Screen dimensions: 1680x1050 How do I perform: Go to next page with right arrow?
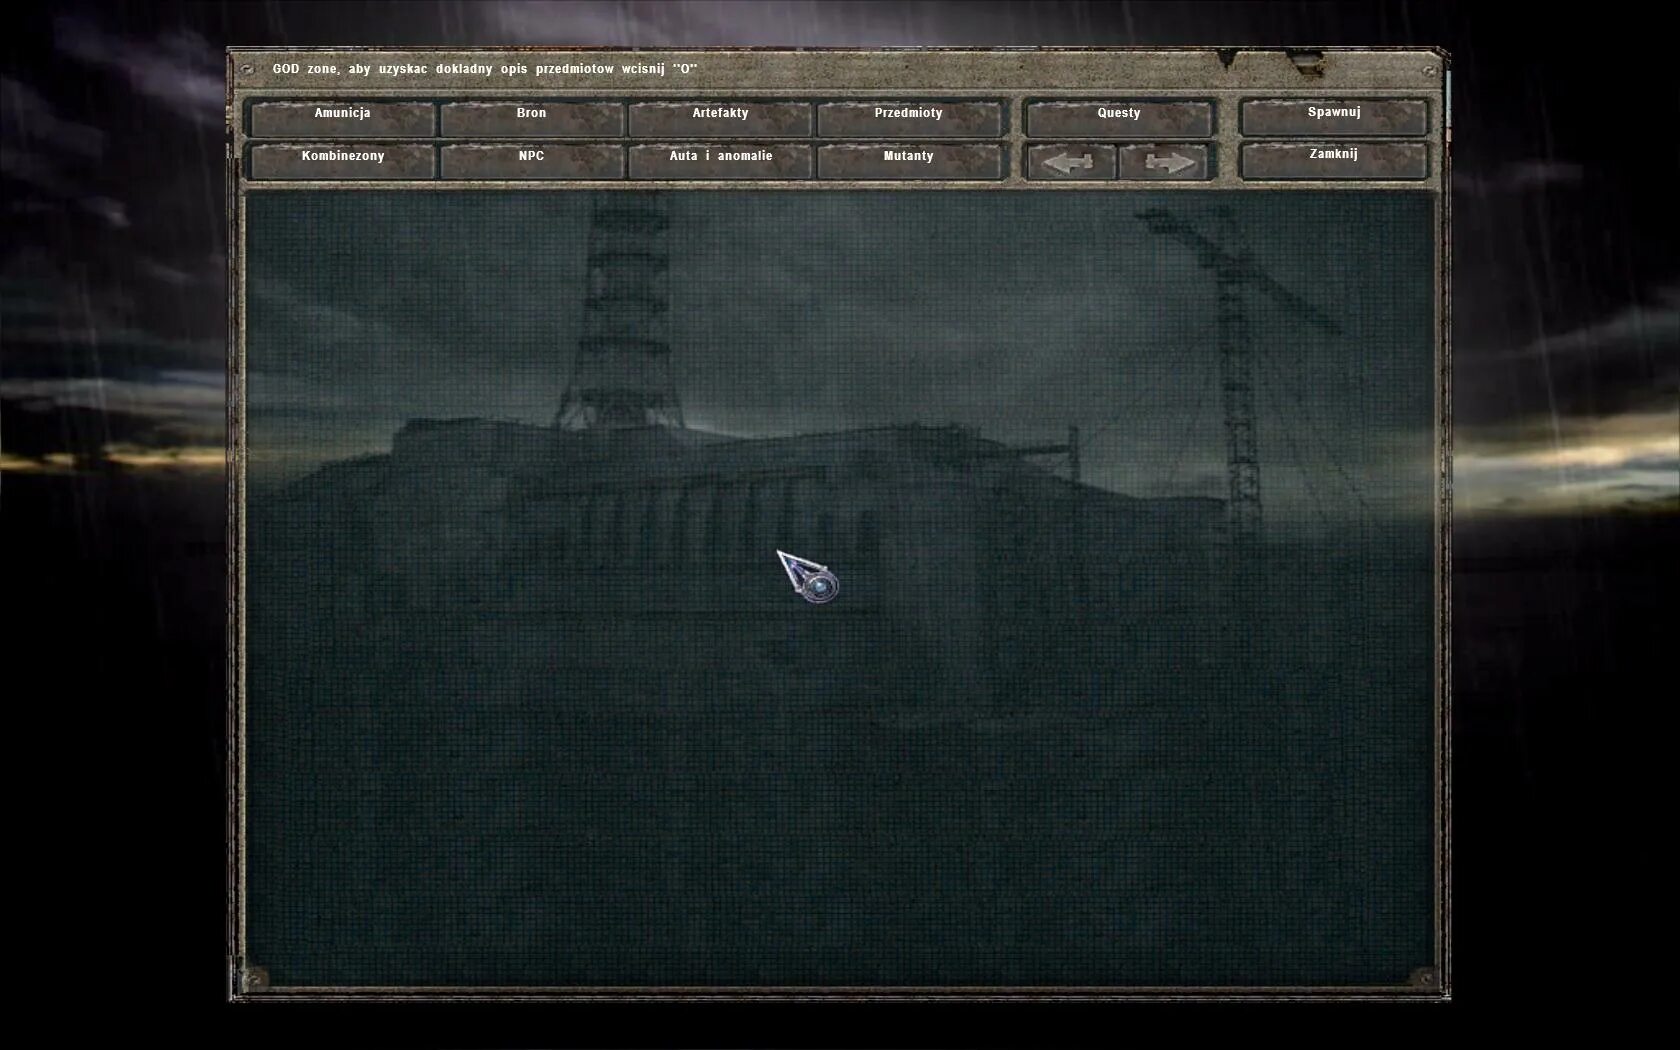1166,162
